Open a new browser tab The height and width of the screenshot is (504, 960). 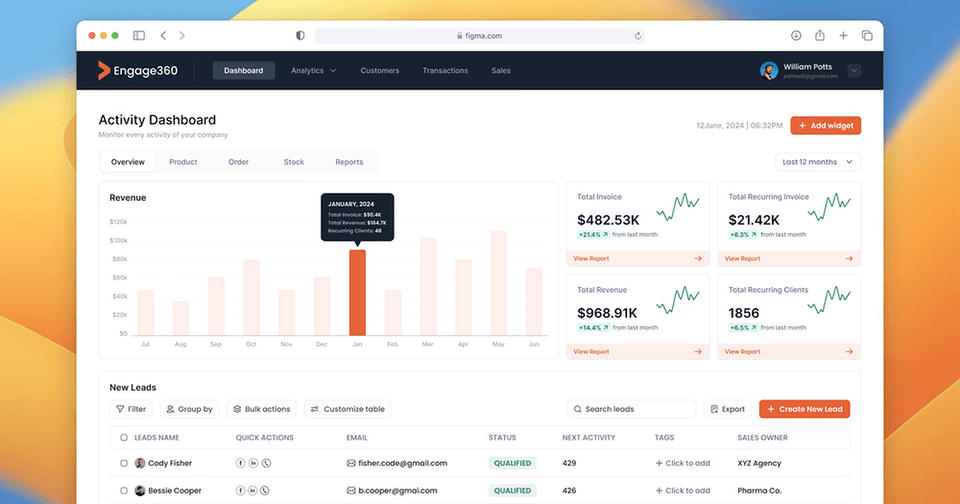[843, 36]
